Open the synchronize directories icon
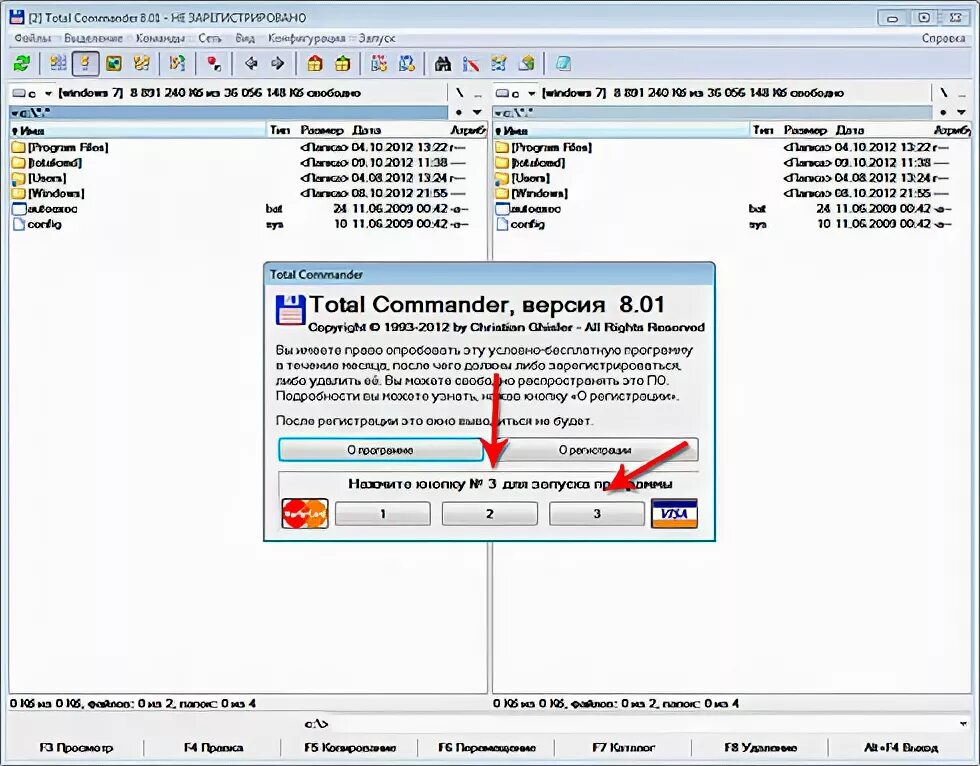 499,63
